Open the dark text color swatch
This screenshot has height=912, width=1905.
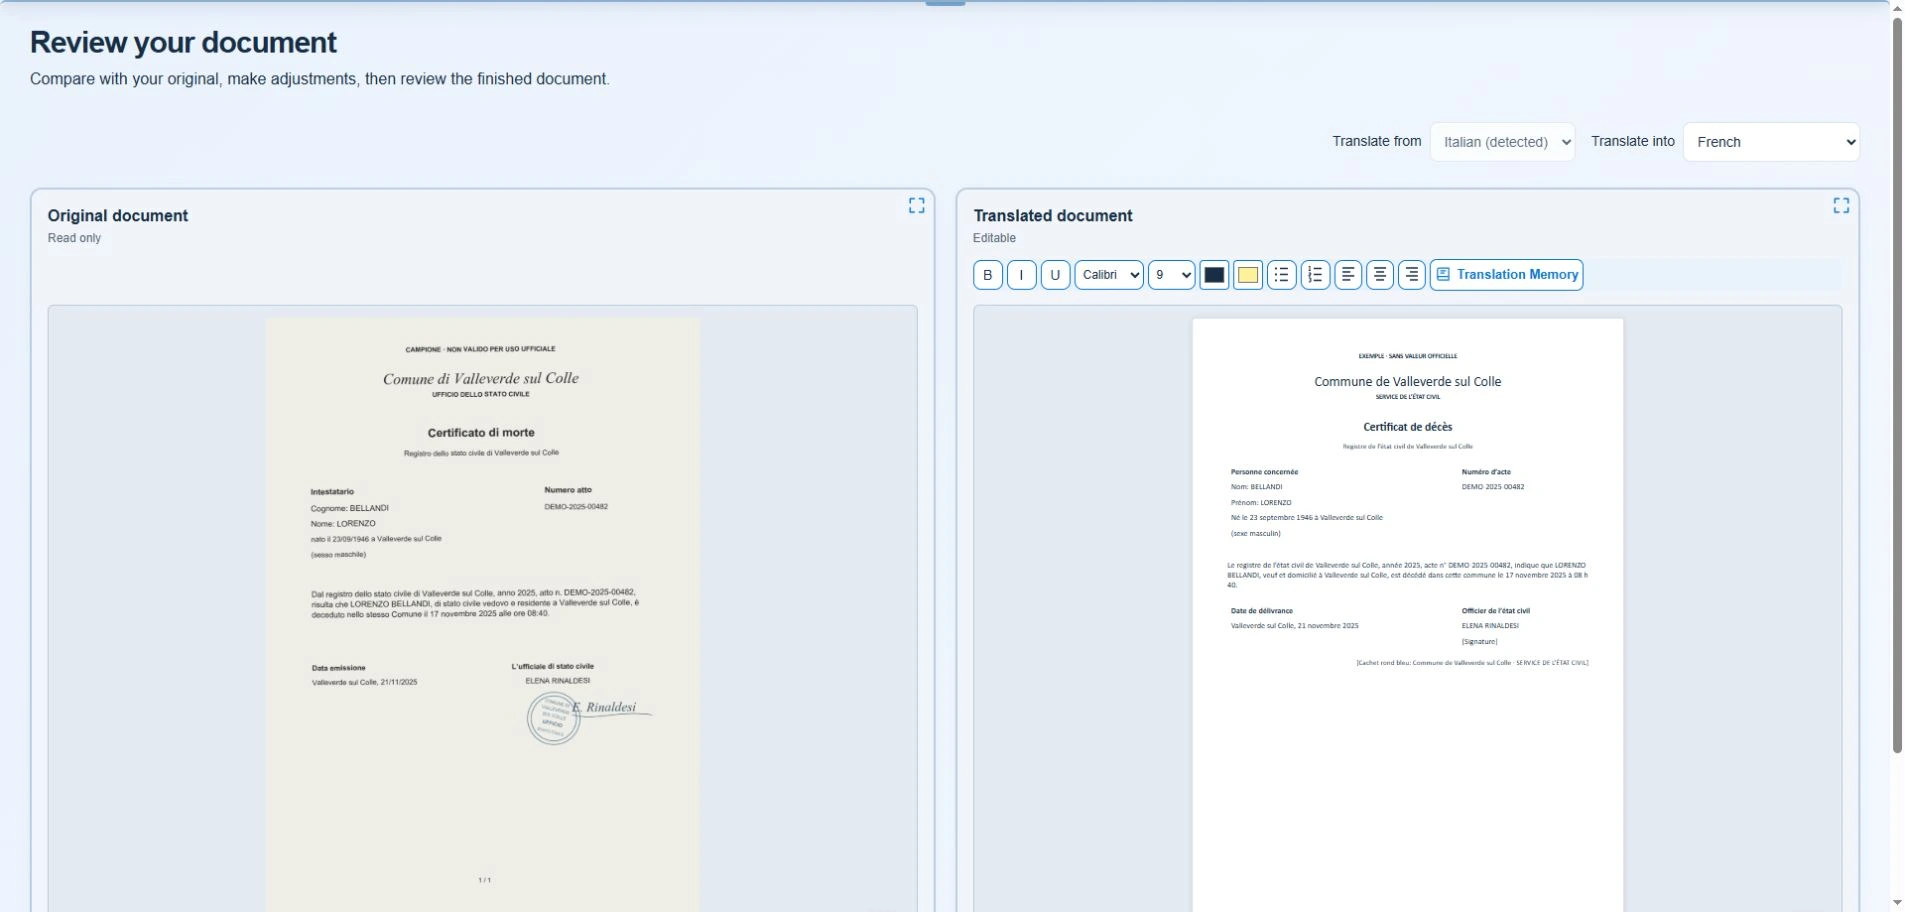(x=1214, y=275)
